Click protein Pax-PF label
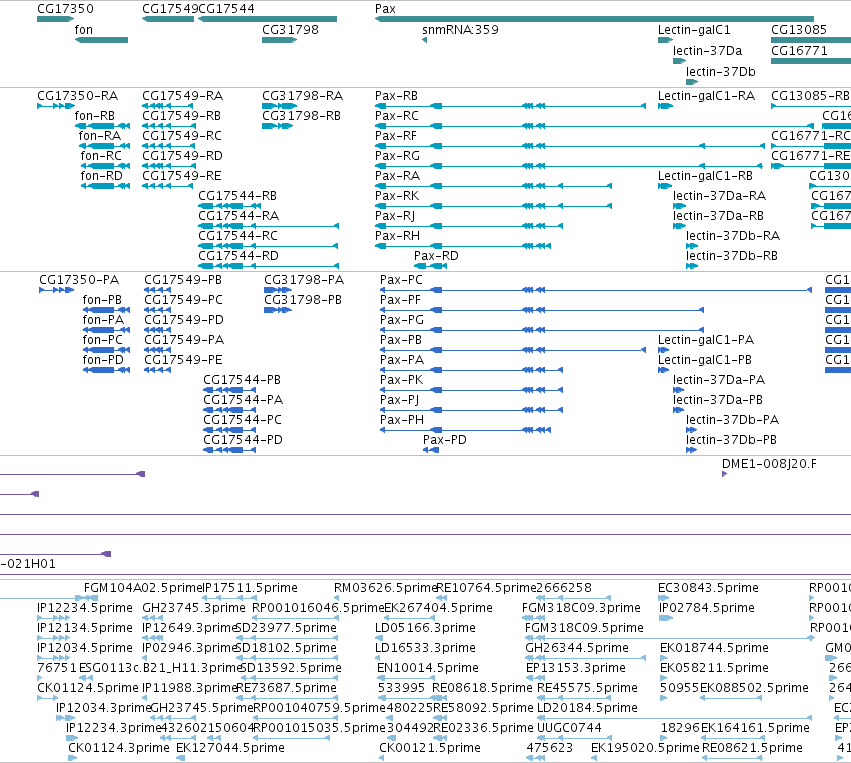 tap(400, 300)
